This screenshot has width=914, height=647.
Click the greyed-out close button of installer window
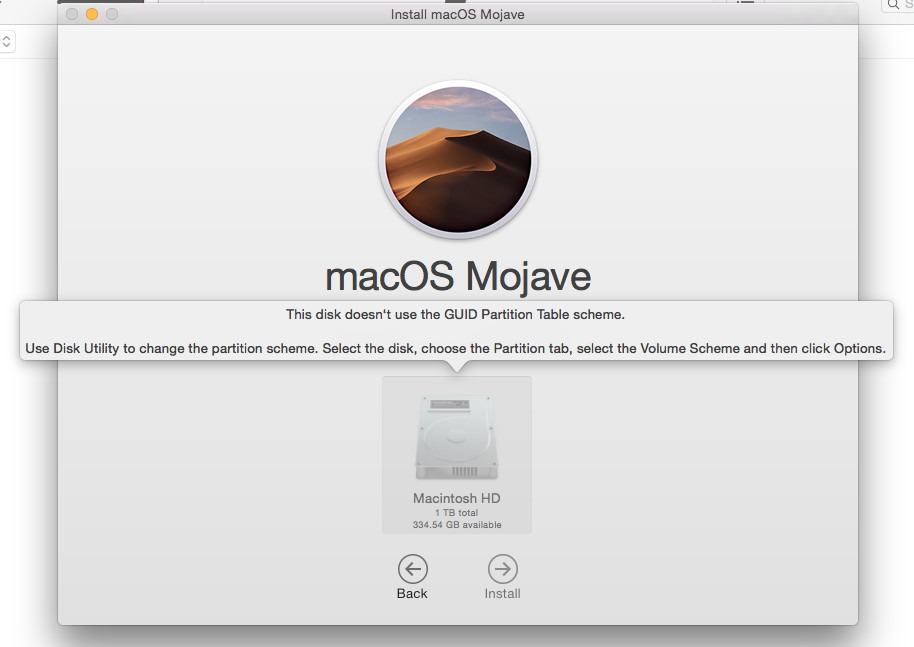pos(72,14)
